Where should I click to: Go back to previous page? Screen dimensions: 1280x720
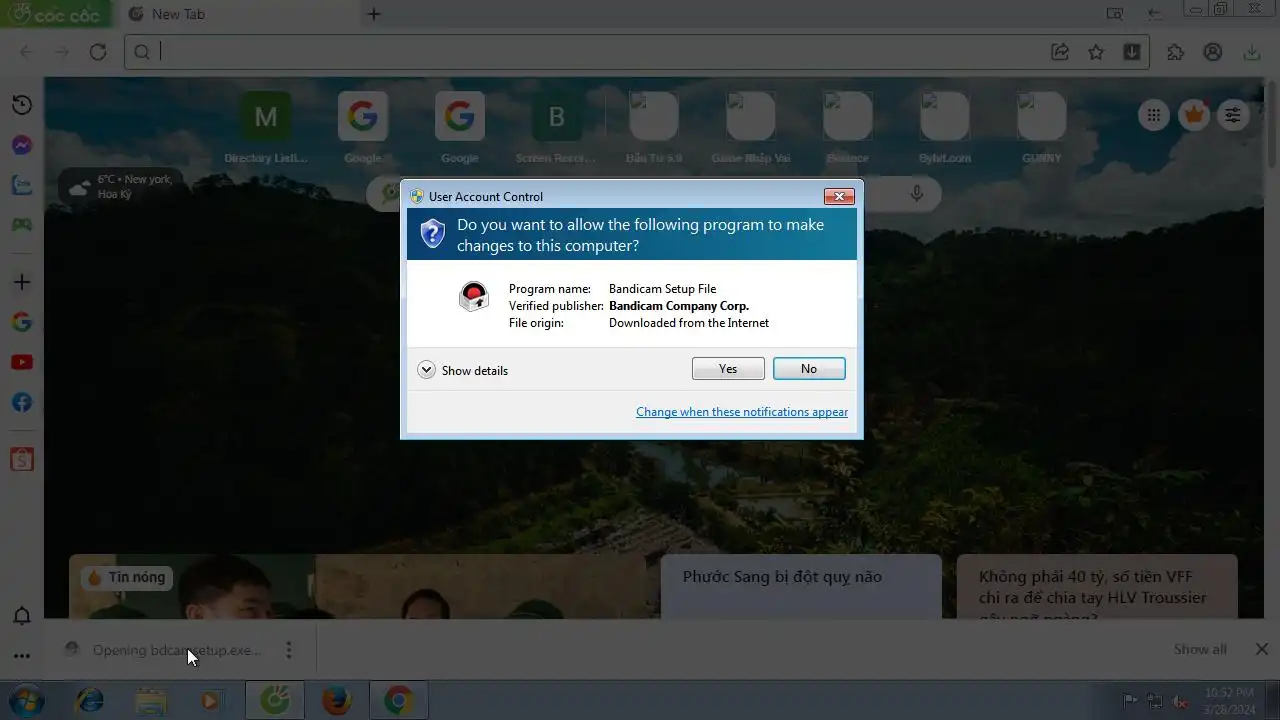26,52
